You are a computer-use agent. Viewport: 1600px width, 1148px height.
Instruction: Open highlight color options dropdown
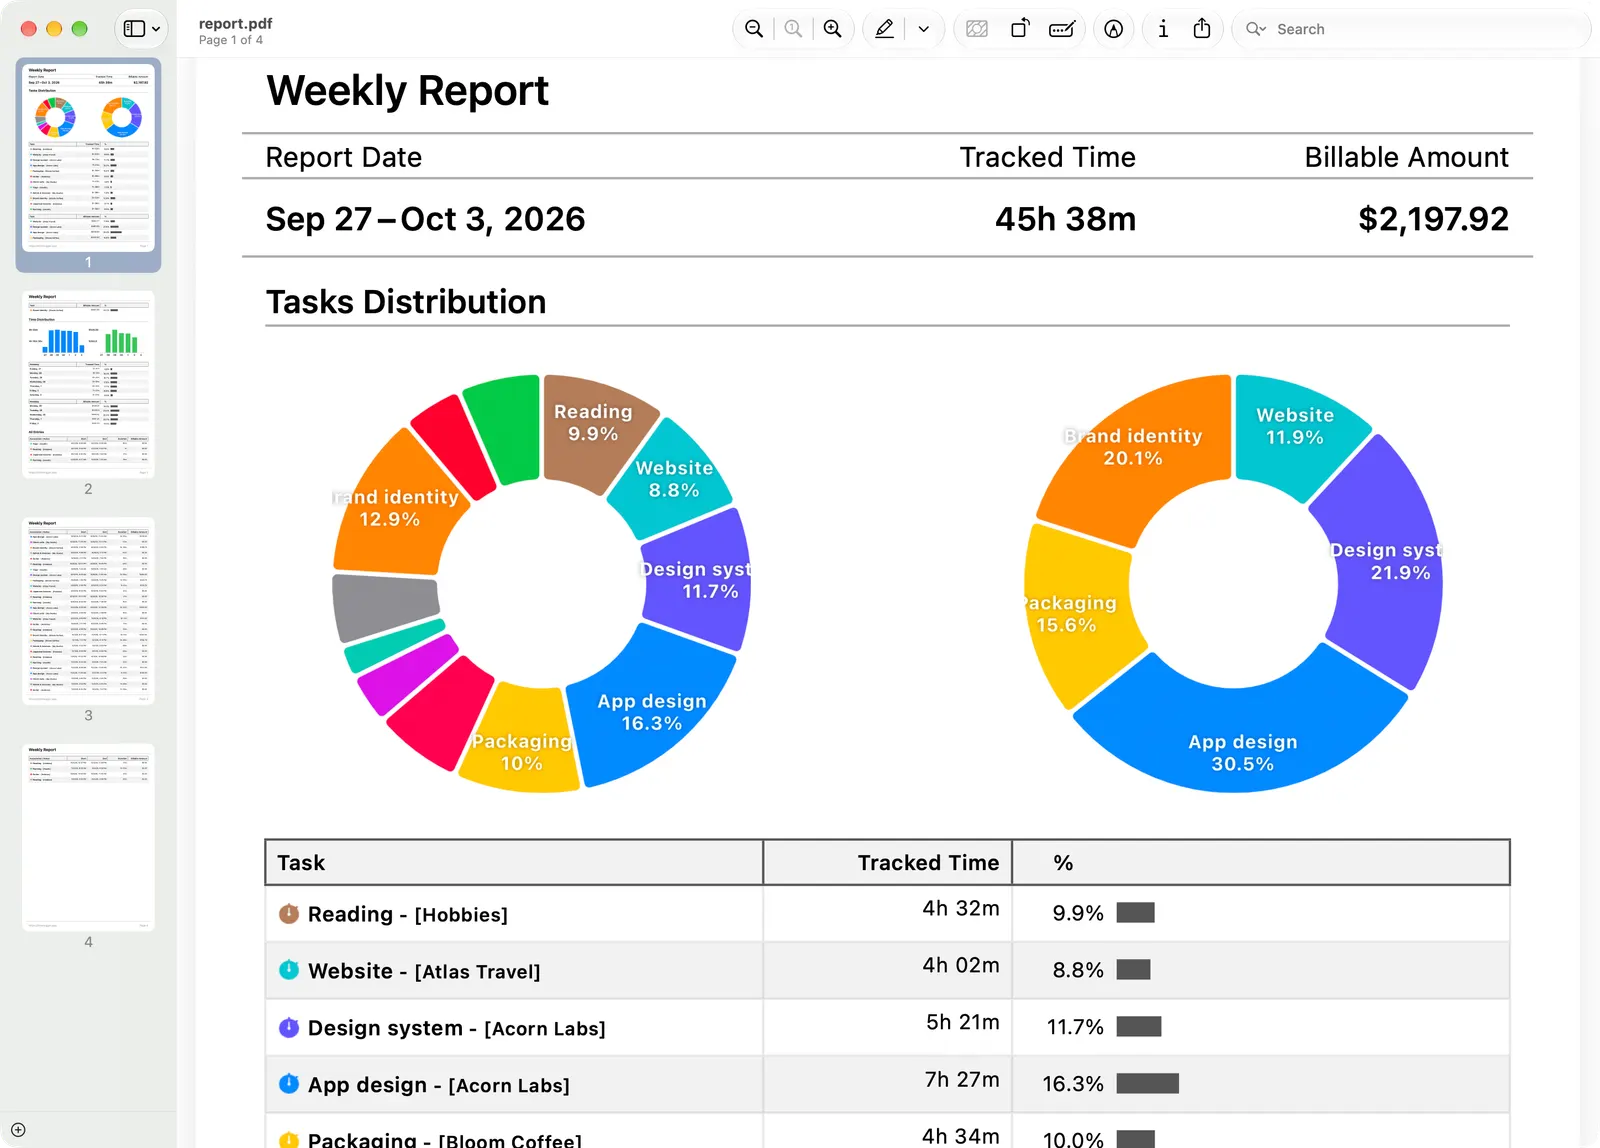click(x=924, y=29)
